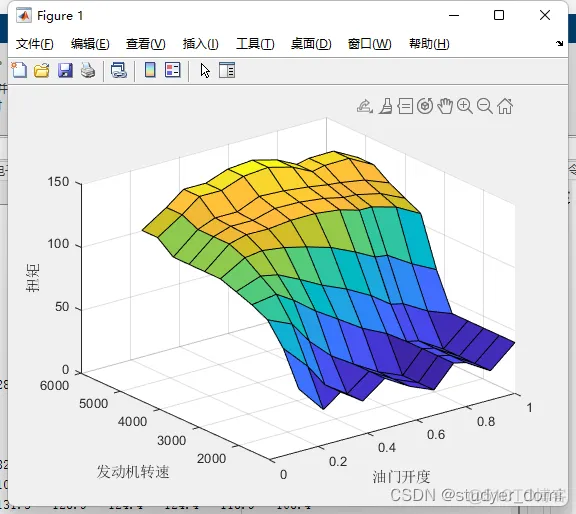Insert a colorbar from the toolbar
The width and height of the screenshot is (576, 514).
point(150,70)
